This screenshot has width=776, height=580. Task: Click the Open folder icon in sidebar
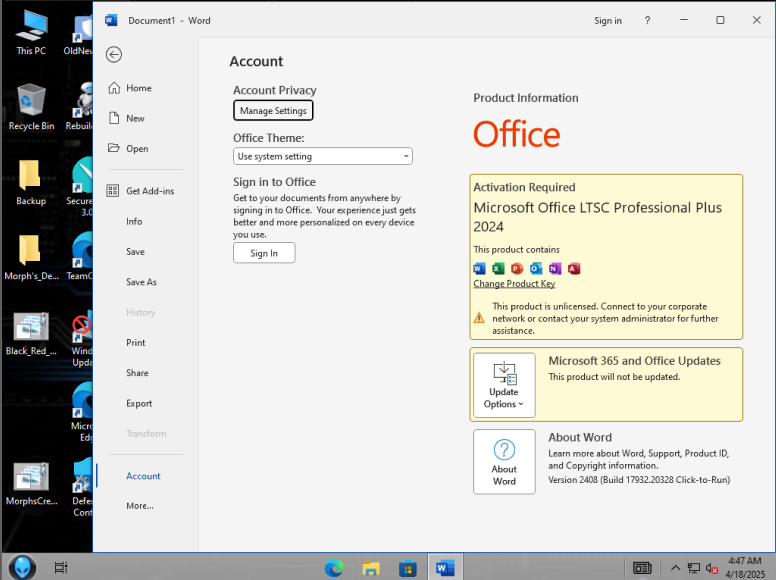click(x=114, y=148)
